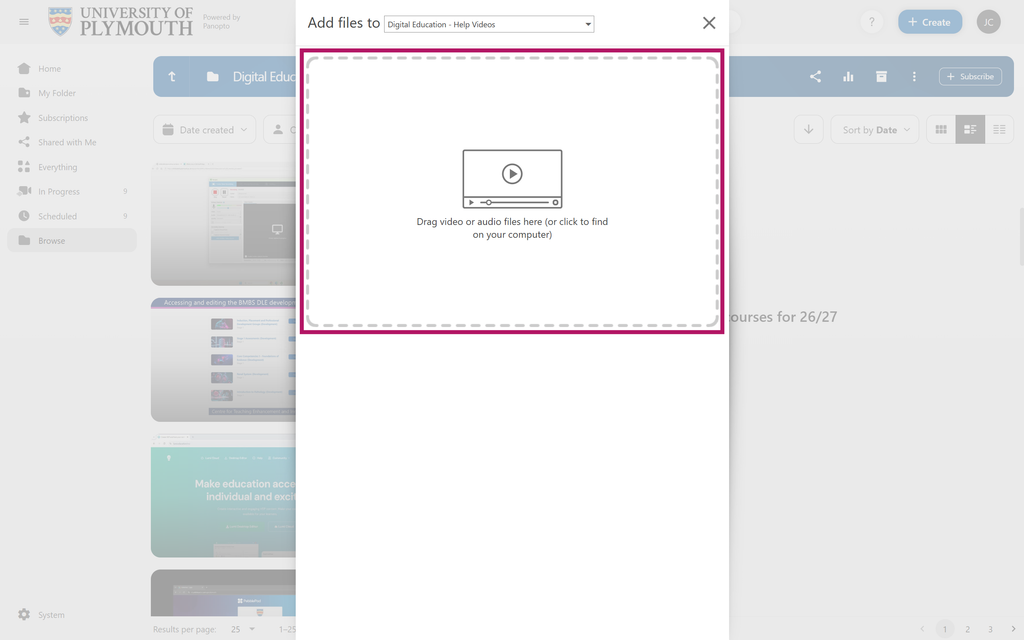Open the Sort by Date dropdown

click(x=875, y=129)
